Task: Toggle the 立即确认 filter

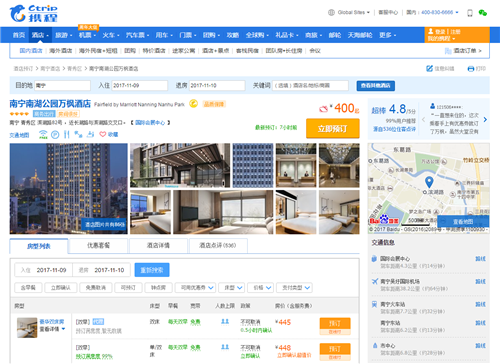Action: coord(61,287)
